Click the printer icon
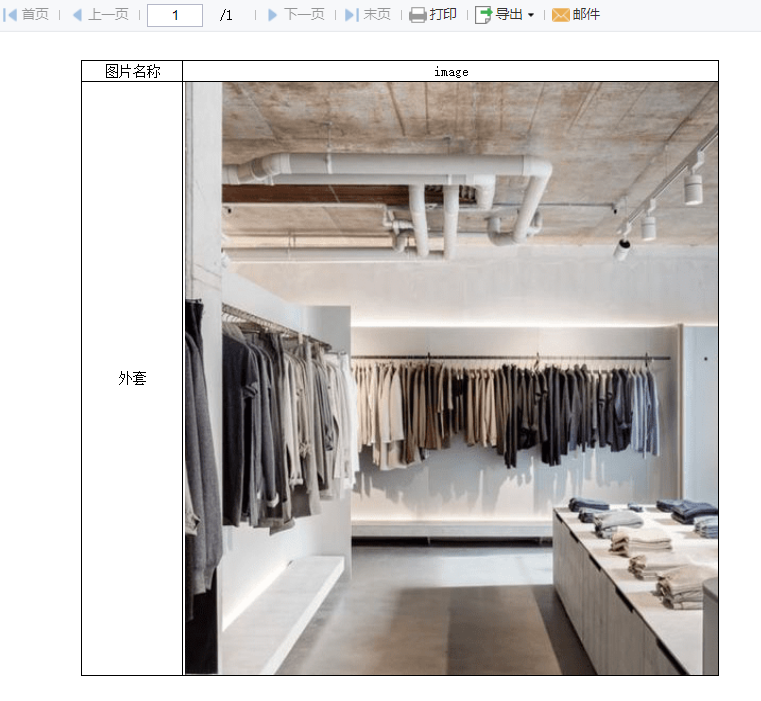The width and height of the screenshot is (761, 701). pyautogui.click(x=417, y=15)
